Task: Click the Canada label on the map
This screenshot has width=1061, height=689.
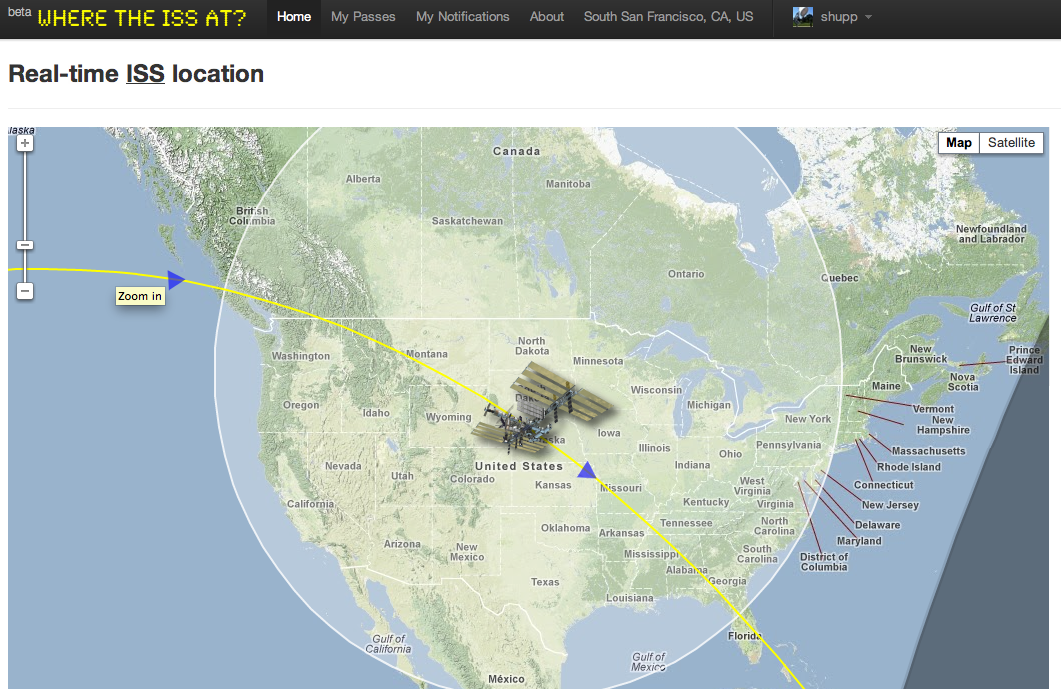Action: point(516,152)
